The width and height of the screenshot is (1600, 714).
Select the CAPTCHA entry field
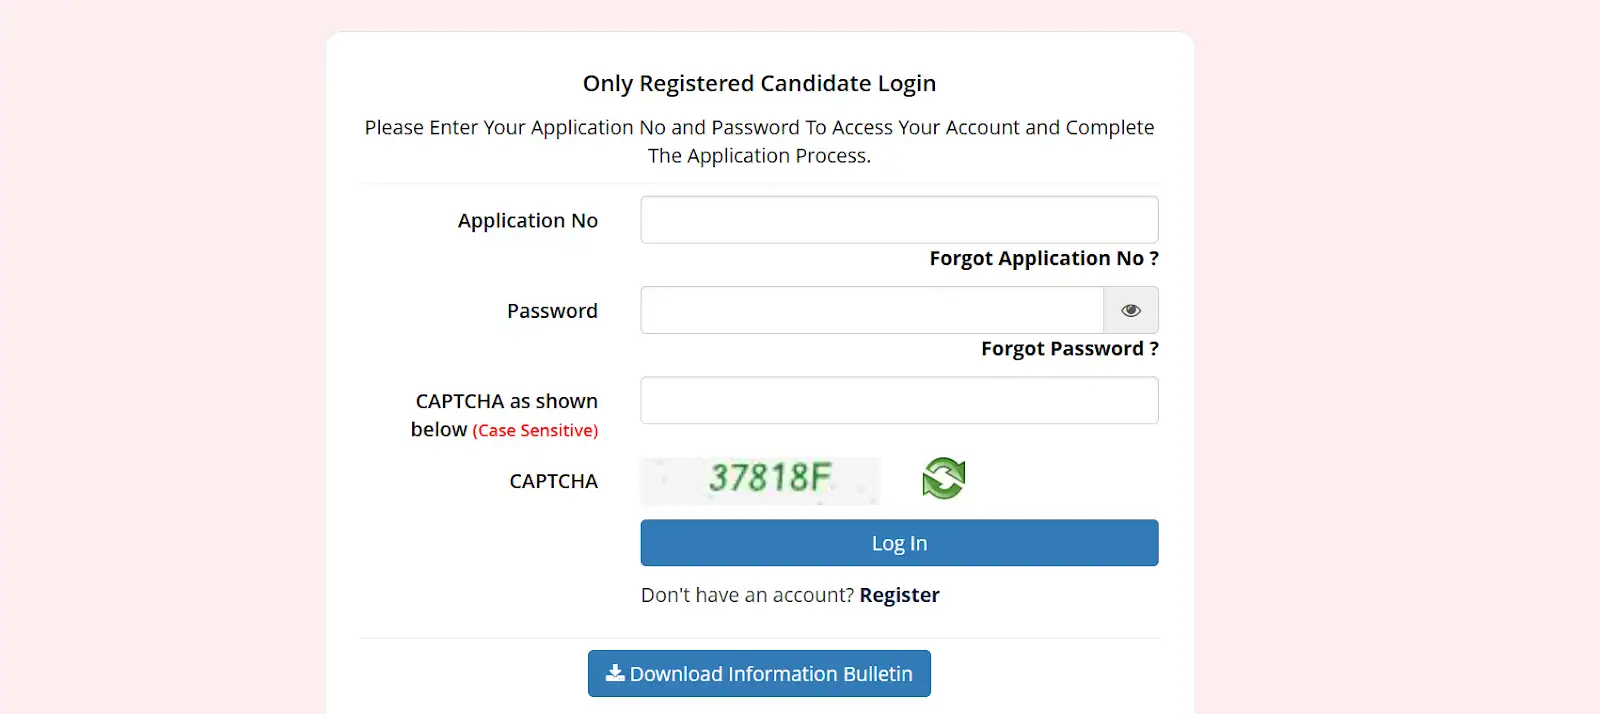click(898, 400)
